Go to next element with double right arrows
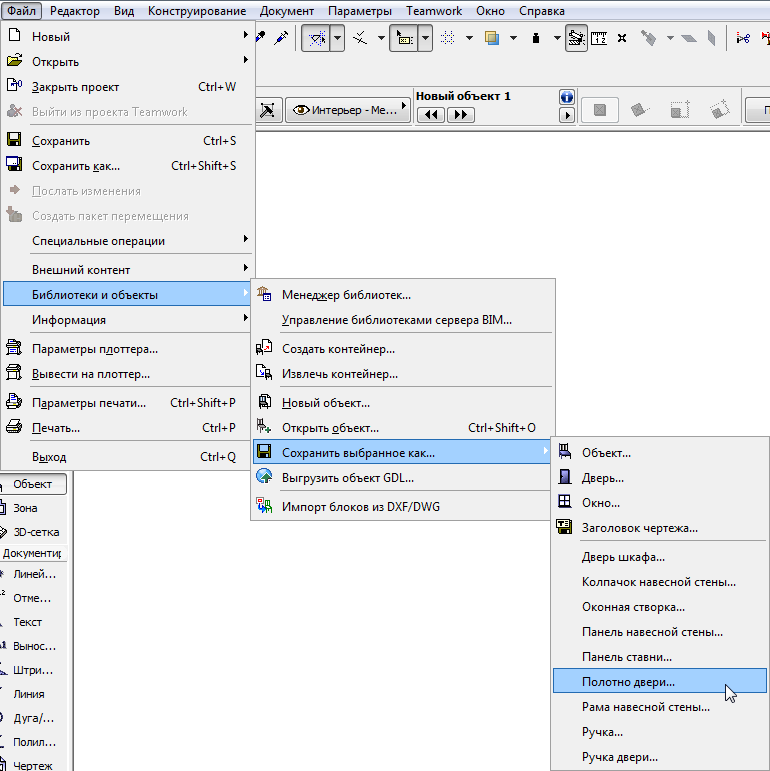Viewport: 770px width, 771px height. 461,115
